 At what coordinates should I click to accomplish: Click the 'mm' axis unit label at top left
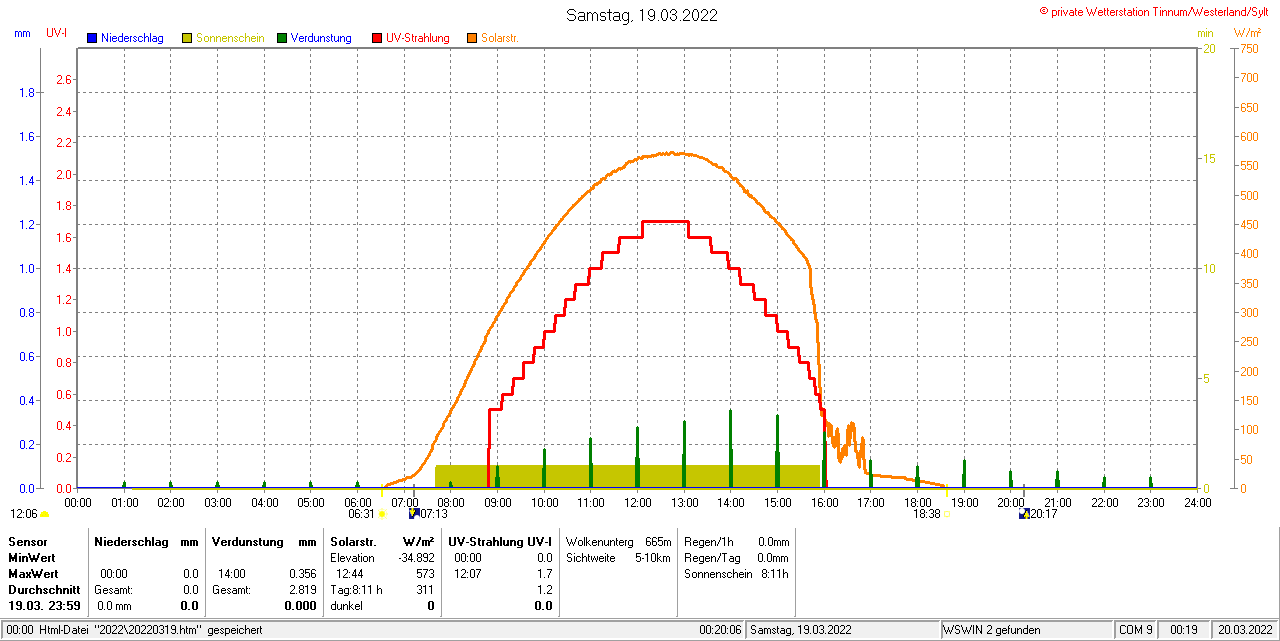tap(22, 33)
